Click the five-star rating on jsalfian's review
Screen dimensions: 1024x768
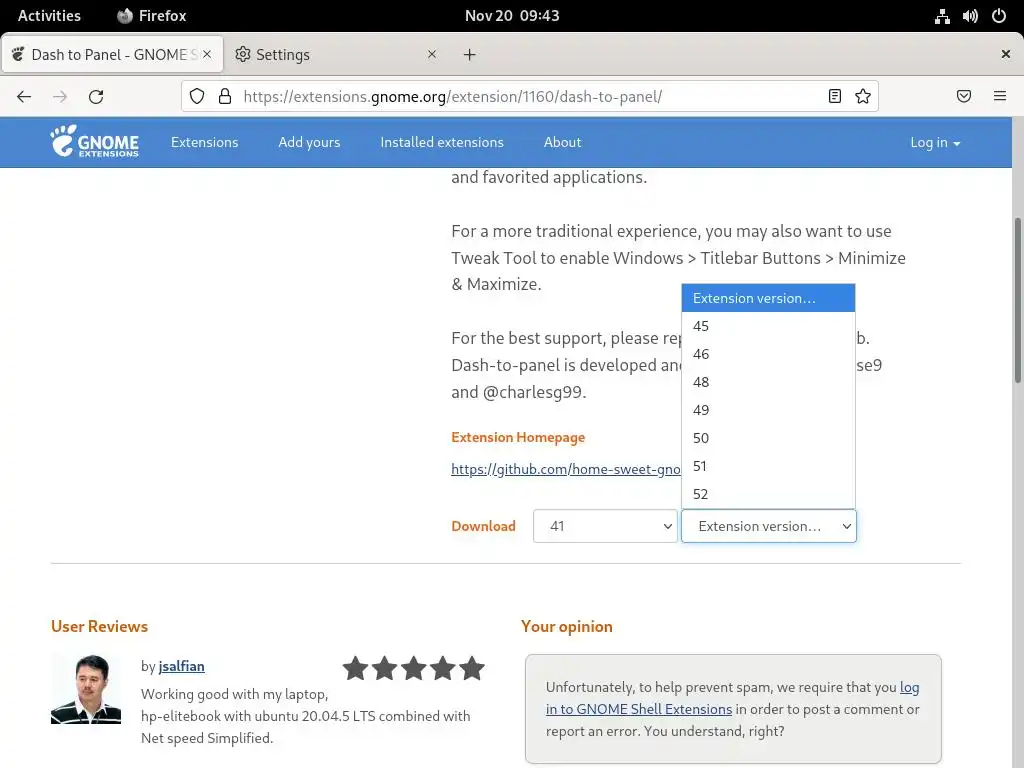click(413, 668)
